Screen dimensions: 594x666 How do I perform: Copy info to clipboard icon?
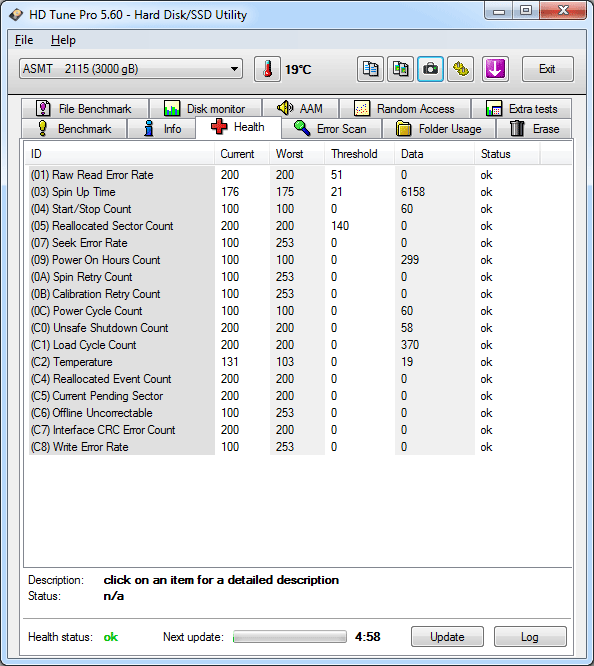tap(370, 69)
